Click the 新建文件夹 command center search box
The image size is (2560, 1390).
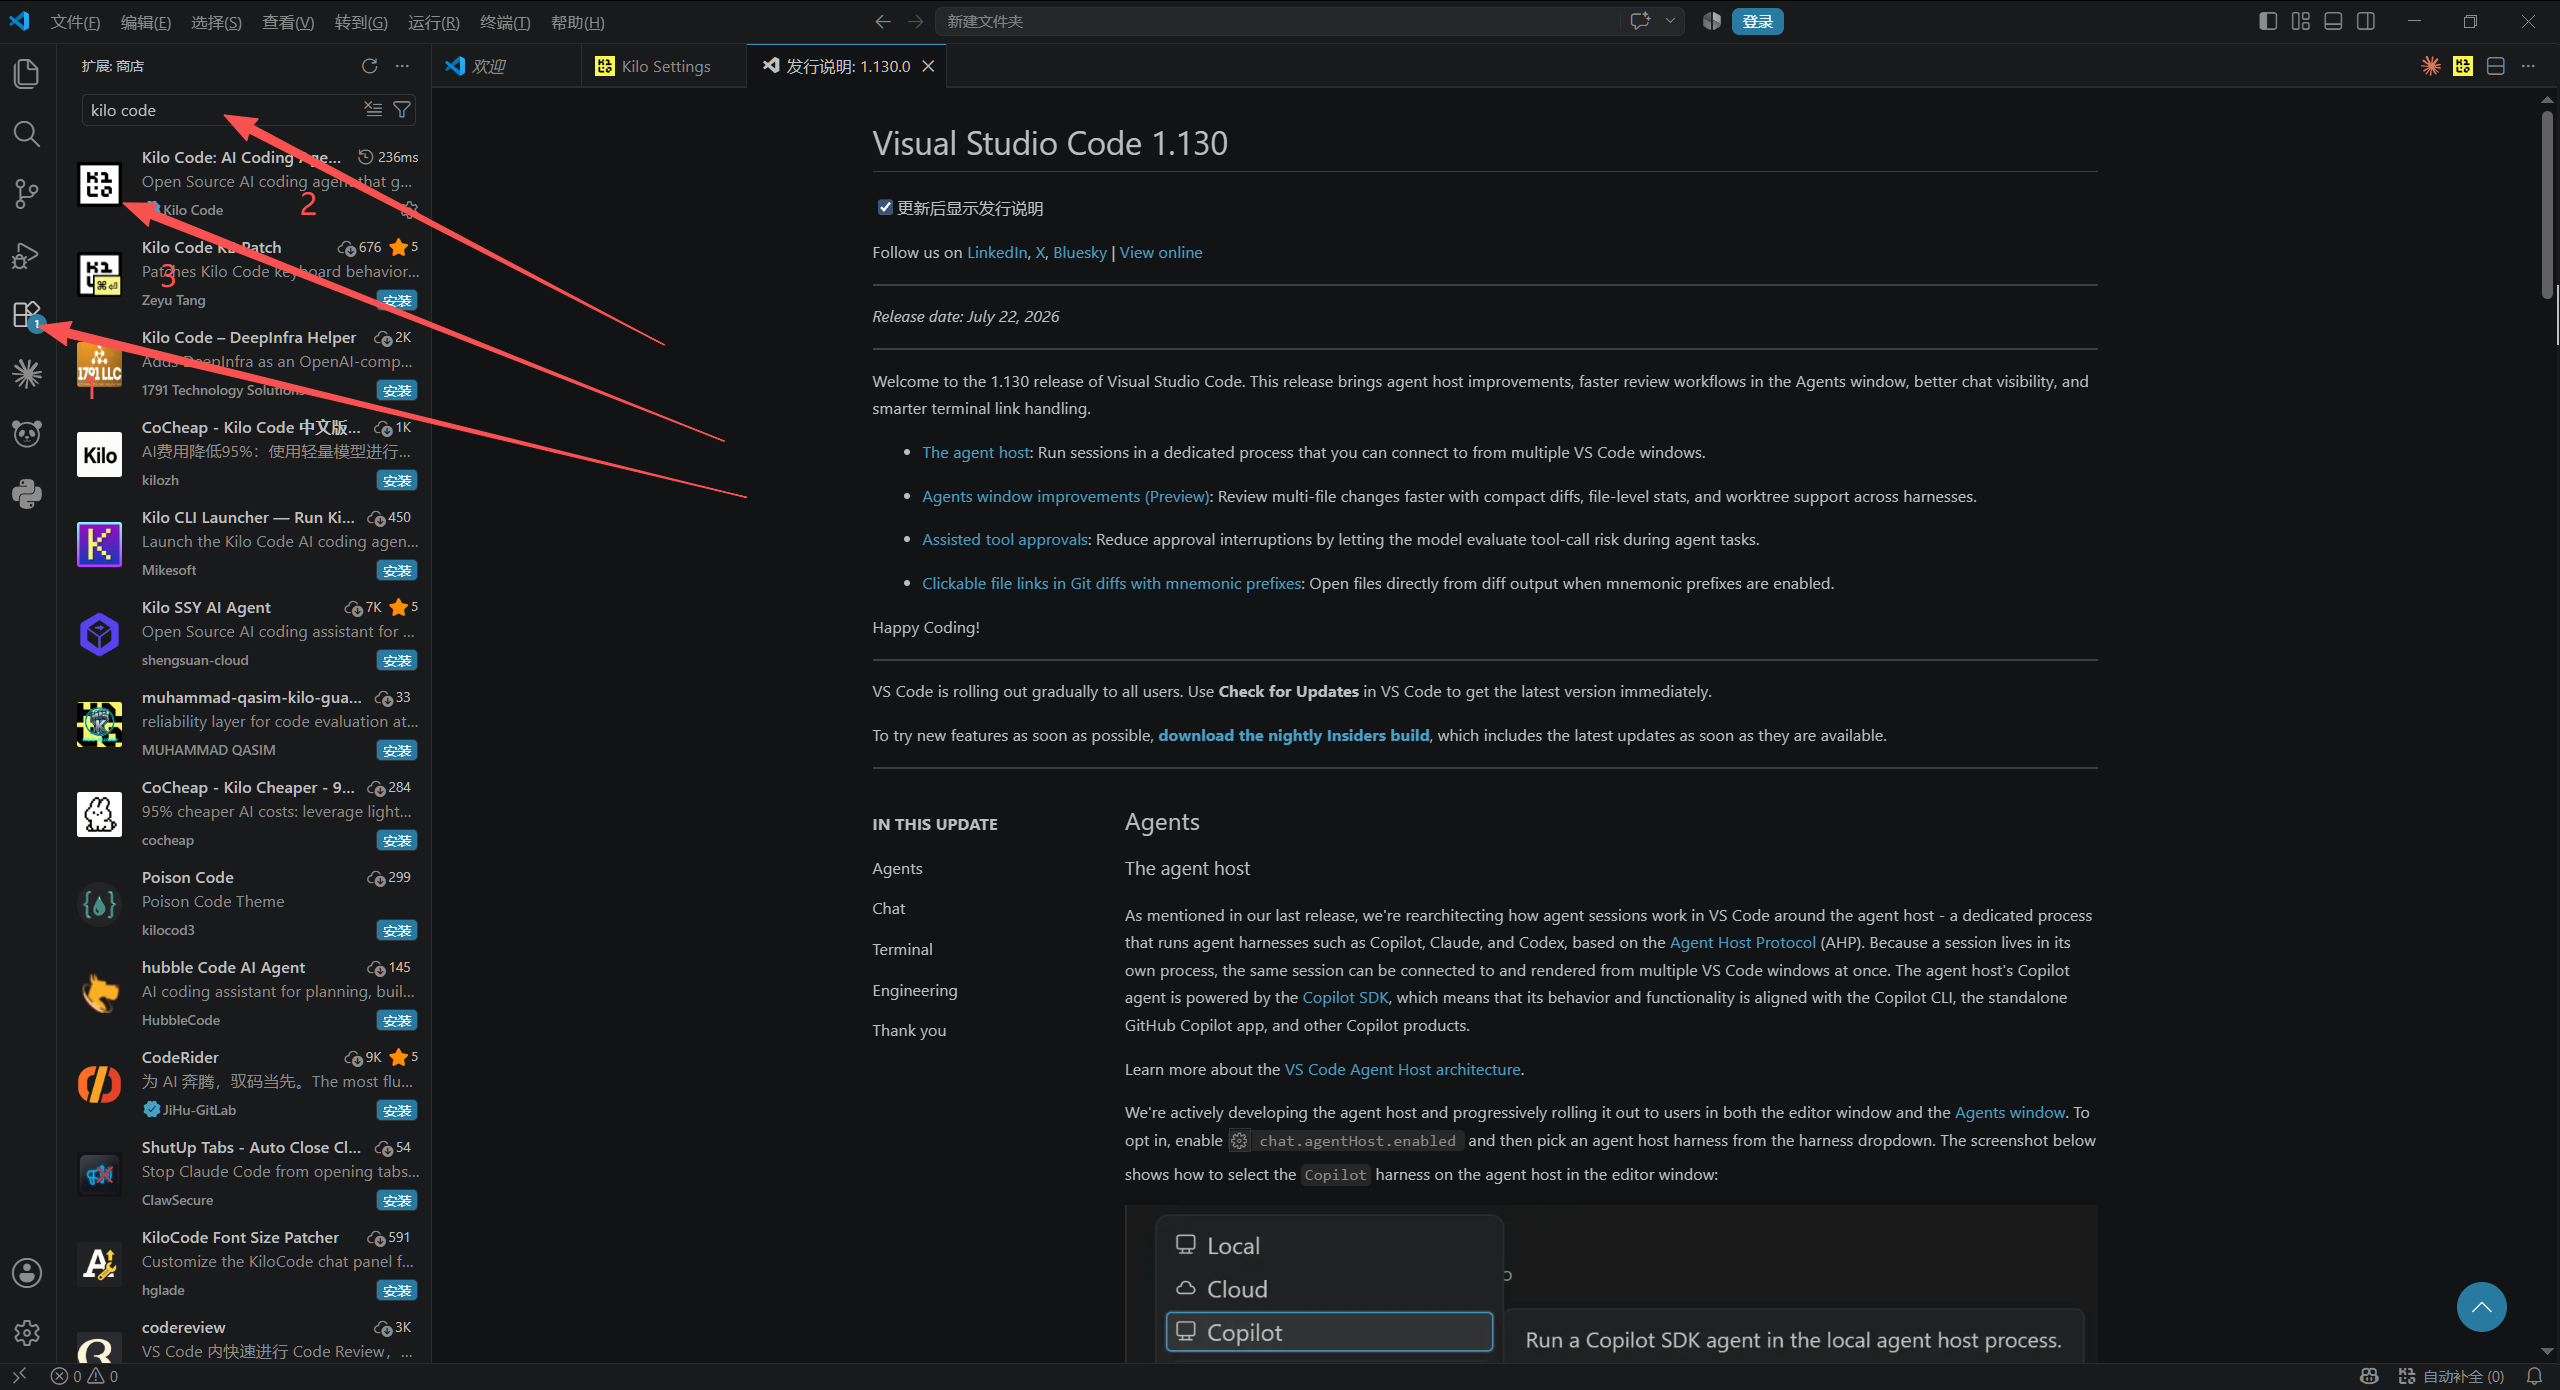coord(1280,21)
